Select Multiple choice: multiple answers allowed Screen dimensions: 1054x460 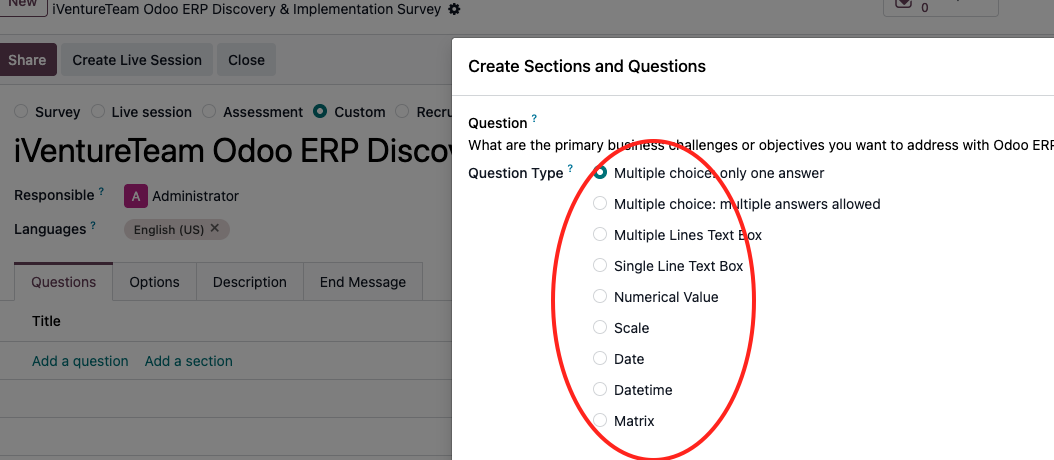600,204
